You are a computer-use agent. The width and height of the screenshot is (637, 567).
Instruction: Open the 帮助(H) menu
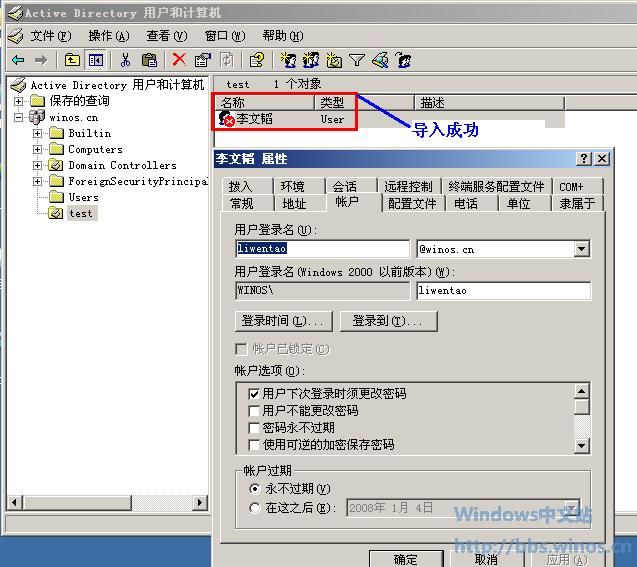pos(283,36)
